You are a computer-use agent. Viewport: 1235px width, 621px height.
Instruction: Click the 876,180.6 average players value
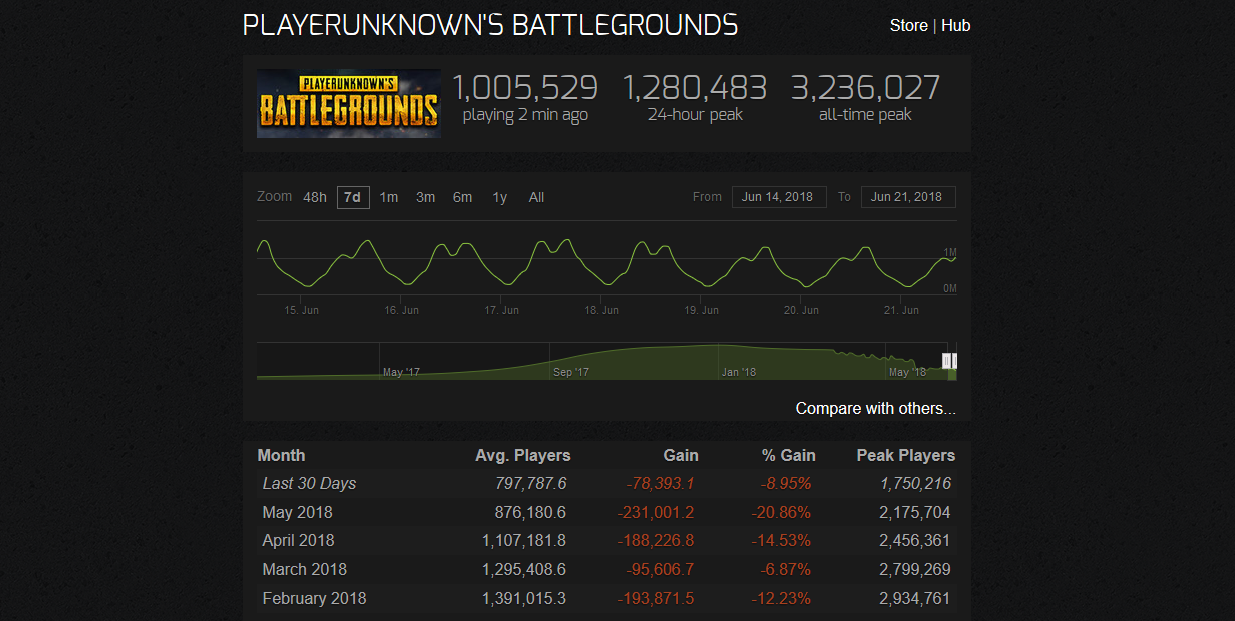click(x=531, y=512)
